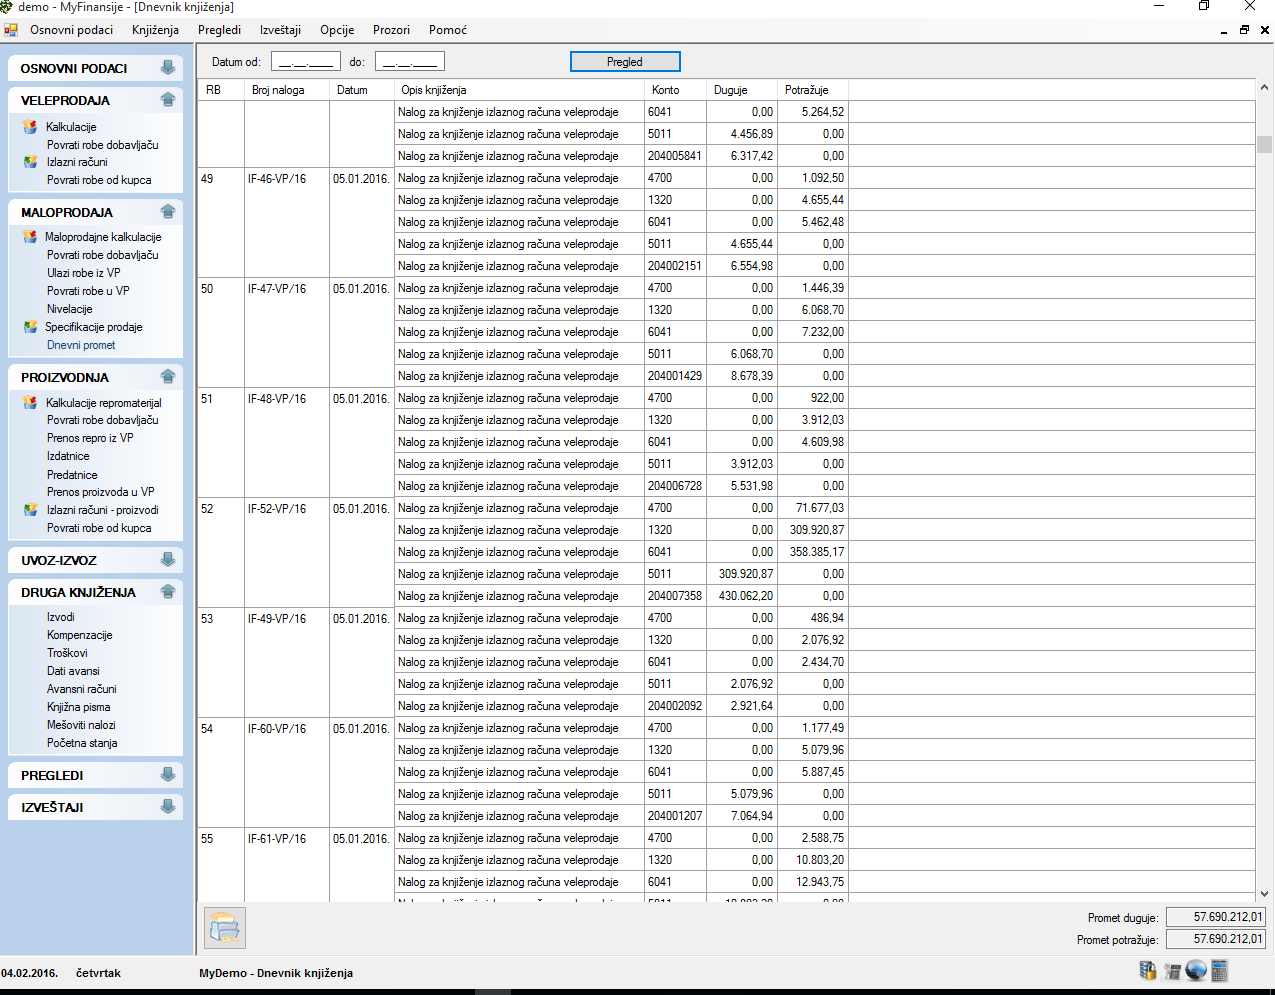Click the icon beside Kalkulacije under Veleprodaja

[30, 127]
